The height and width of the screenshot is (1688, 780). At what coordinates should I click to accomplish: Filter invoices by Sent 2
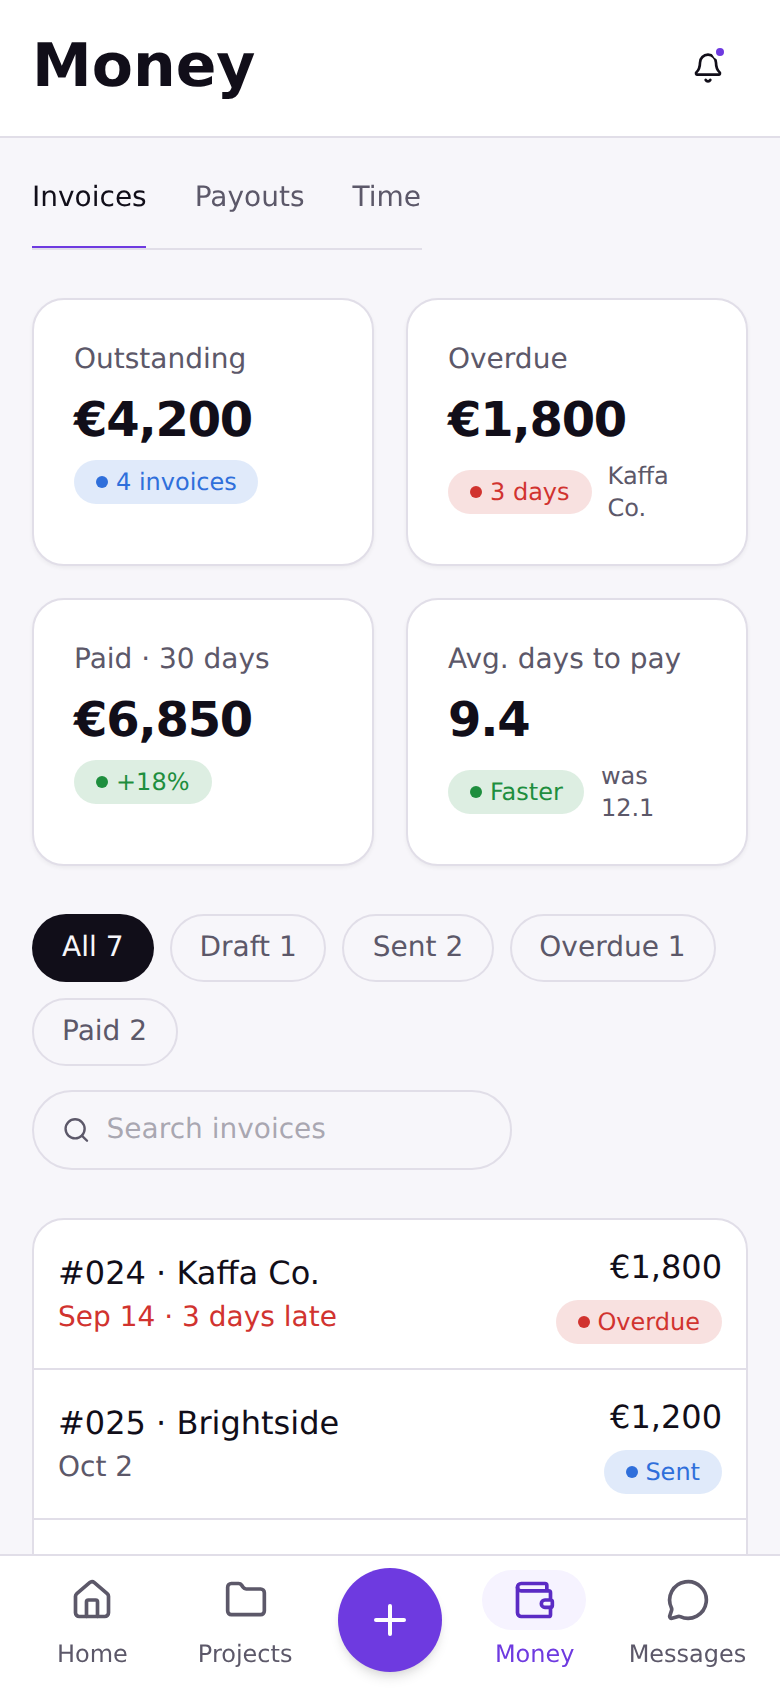[417, 947]
